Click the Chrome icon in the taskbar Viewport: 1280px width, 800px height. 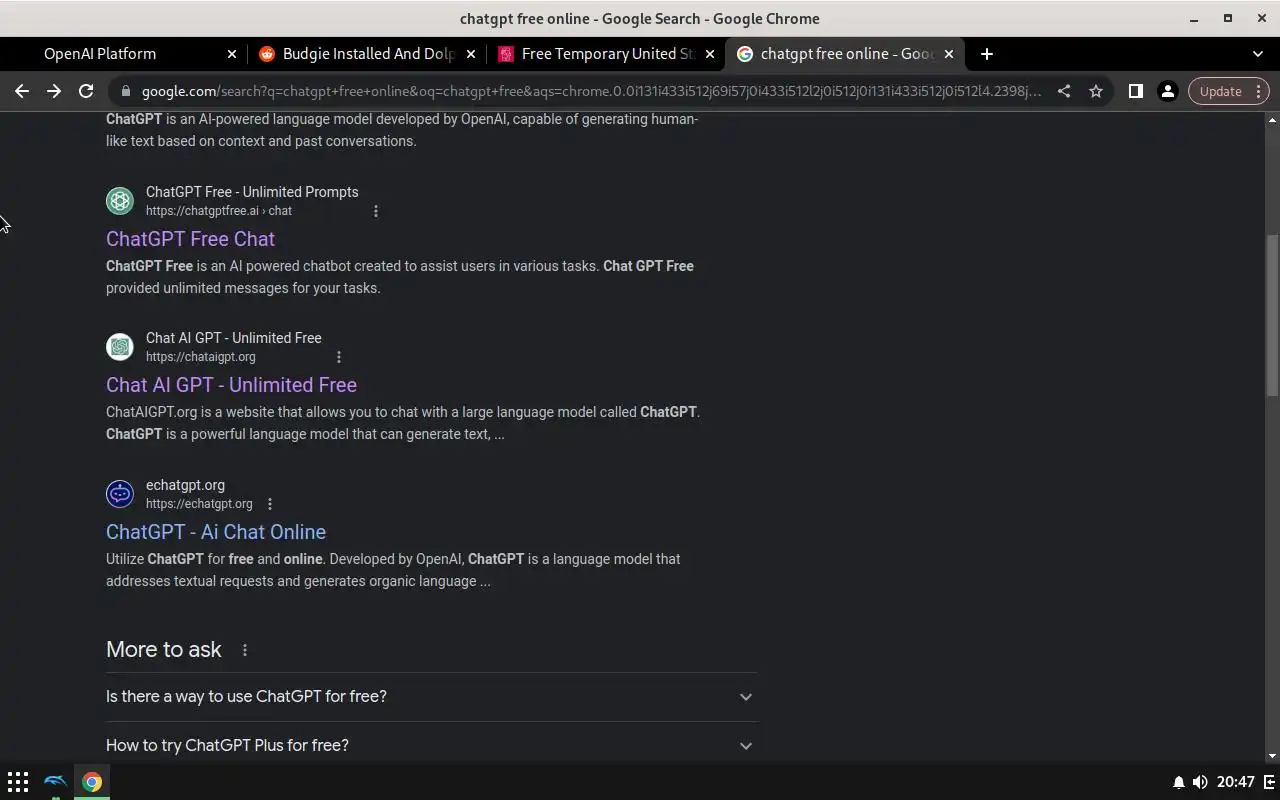(x=92, y=782)
